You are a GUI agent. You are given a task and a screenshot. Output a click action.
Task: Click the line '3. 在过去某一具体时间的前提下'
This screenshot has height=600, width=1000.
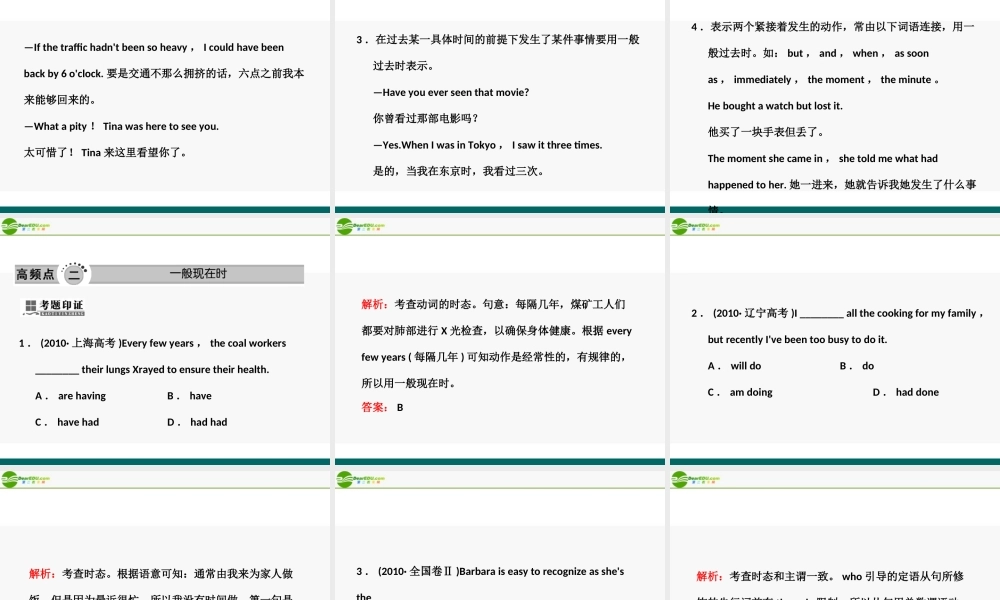click(498, 40)
